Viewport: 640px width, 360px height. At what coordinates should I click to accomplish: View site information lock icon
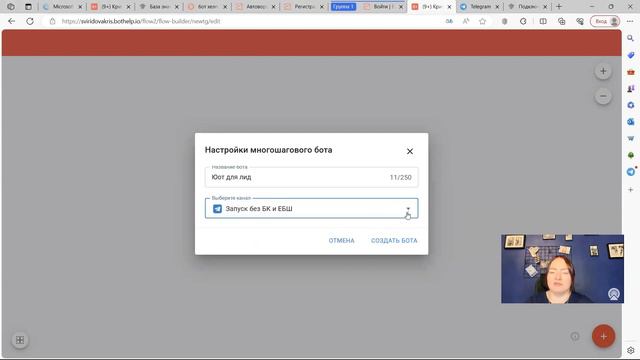(x=52, y=21)
